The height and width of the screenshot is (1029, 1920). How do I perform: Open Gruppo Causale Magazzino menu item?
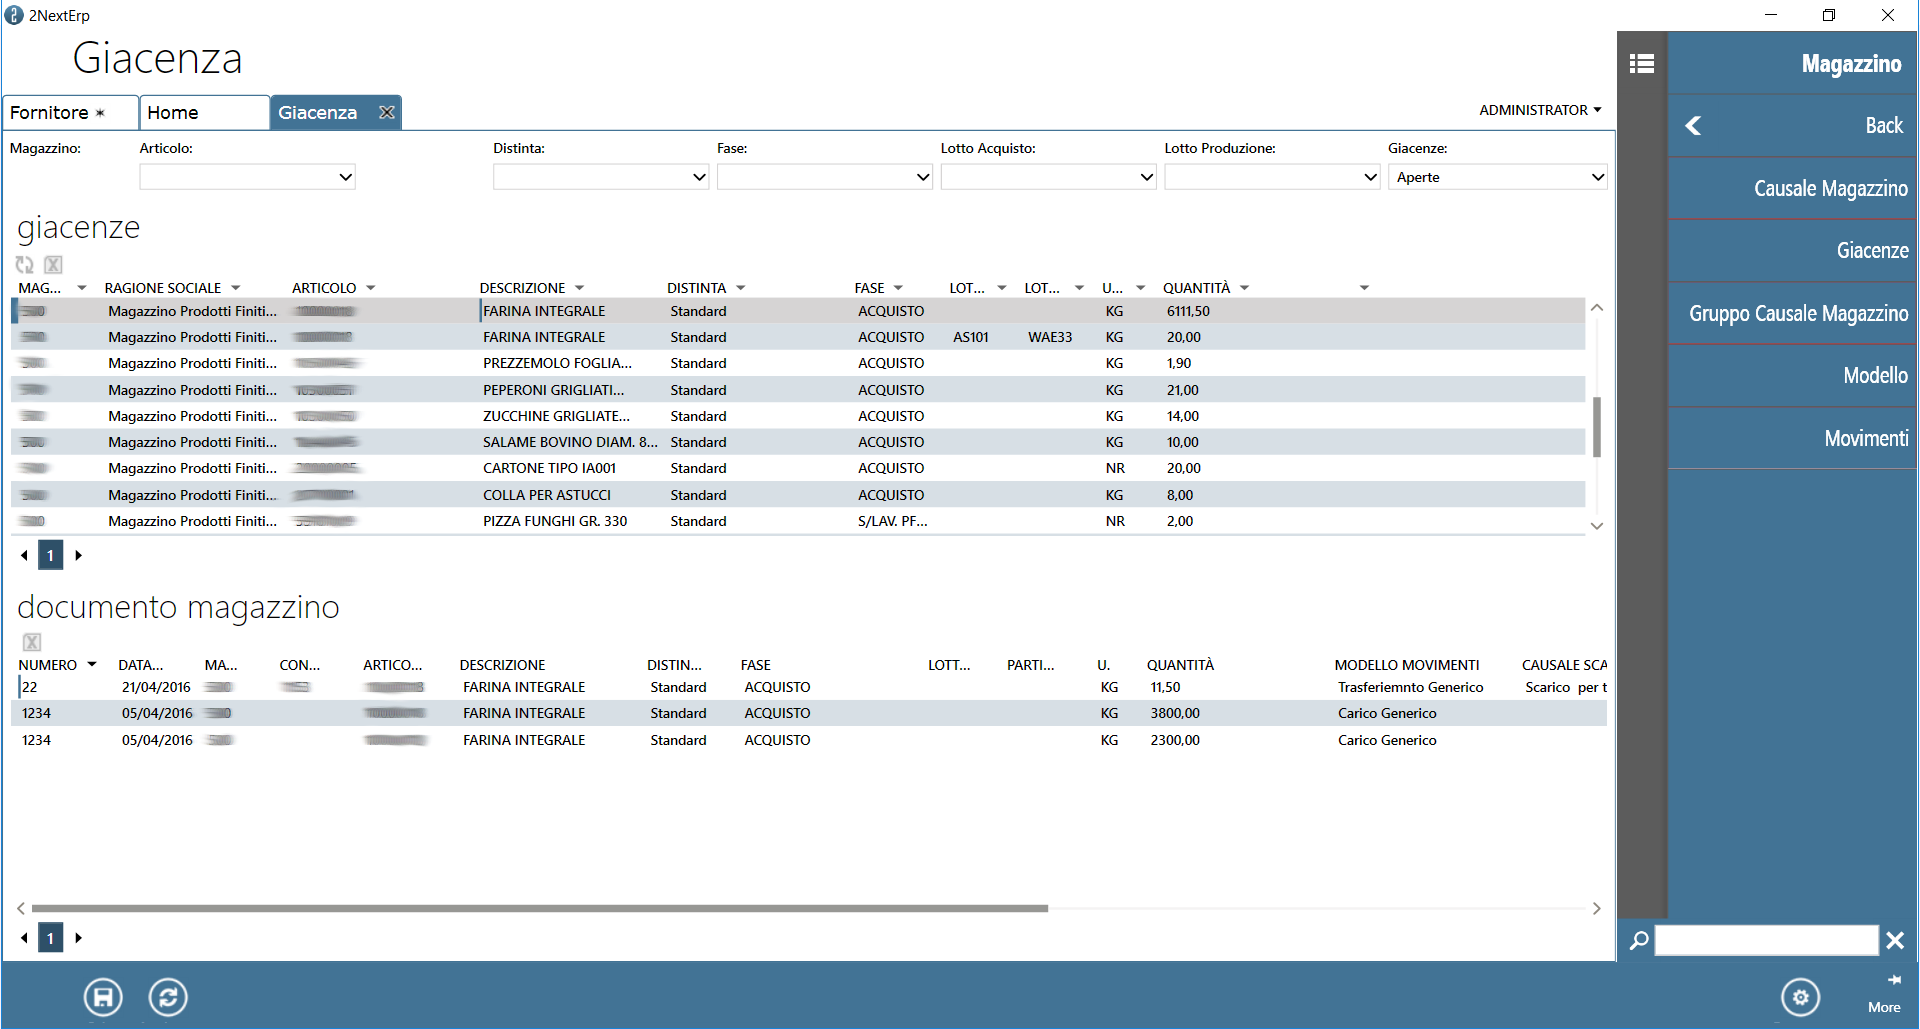(1792, 313)
